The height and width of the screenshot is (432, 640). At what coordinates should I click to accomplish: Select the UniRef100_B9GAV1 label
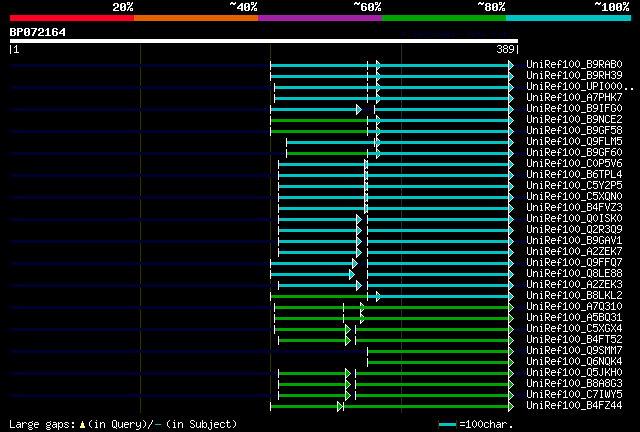tap(574, 240)
